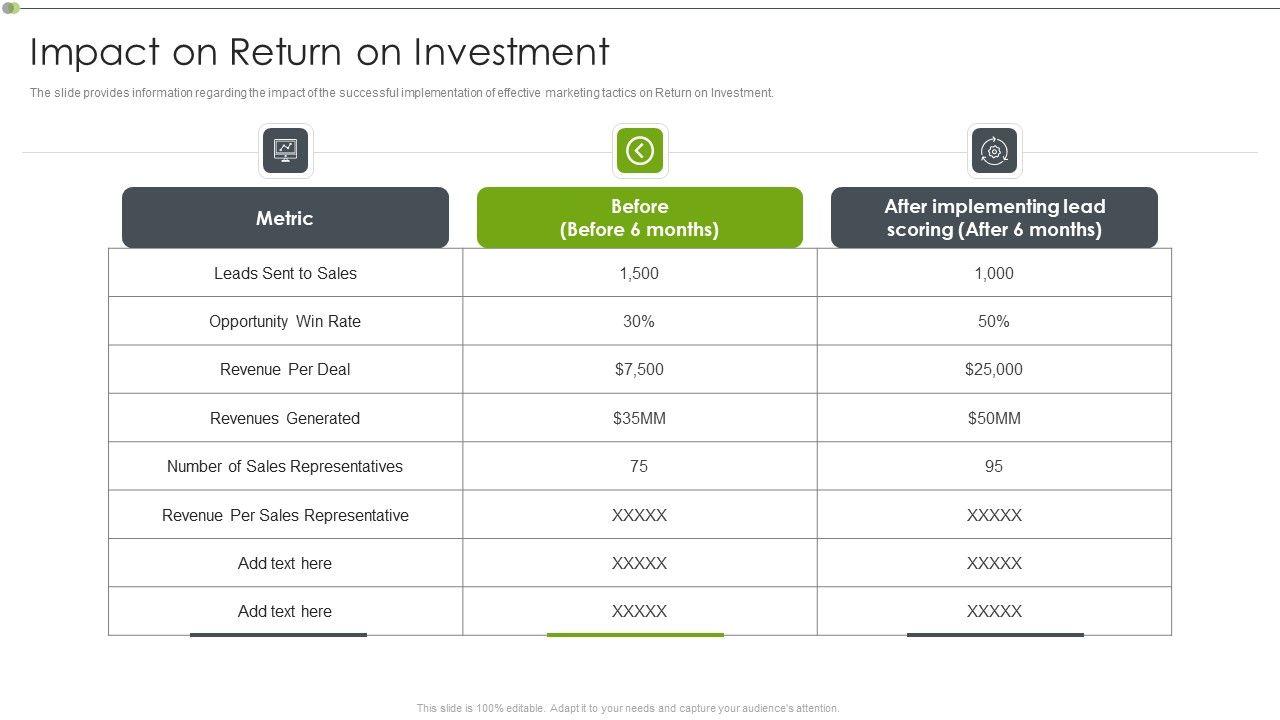Screen dimensions: 1280x720
Task: Select the Revenue Per Sales Representative label
Action: pos(285,515)
